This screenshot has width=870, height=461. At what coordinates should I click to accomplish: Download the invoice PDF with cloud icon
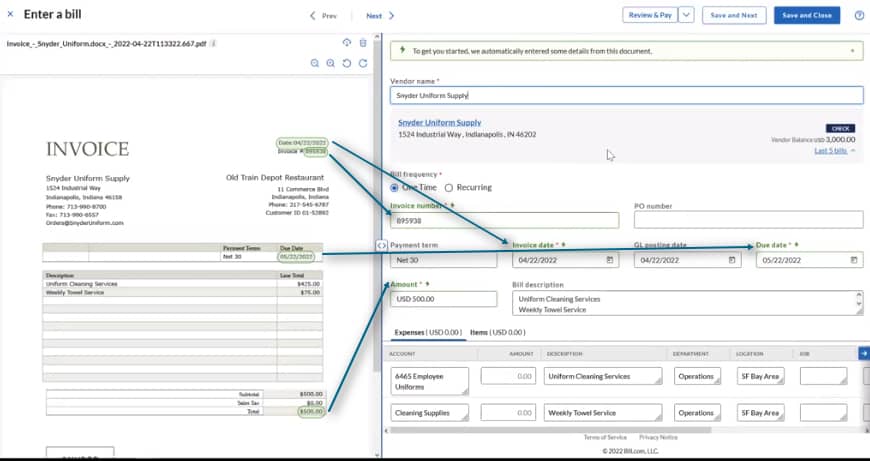(347, 43)
